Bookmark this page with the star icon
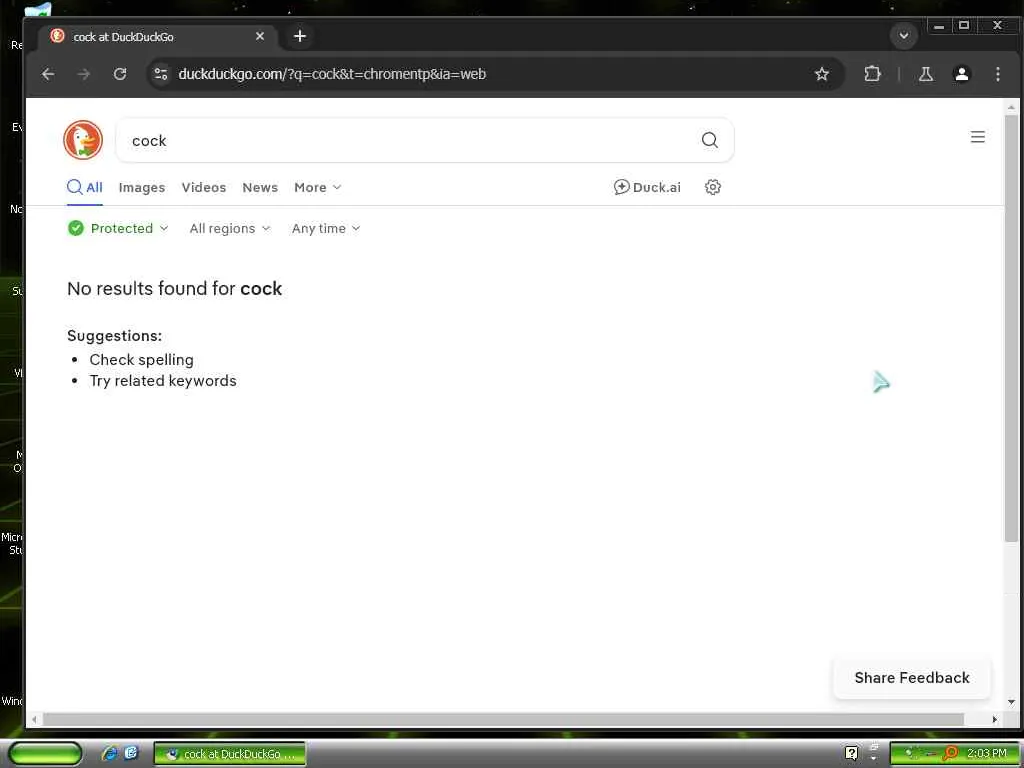The height and width of the screenshot is (768, 1024). coord(822,74)
